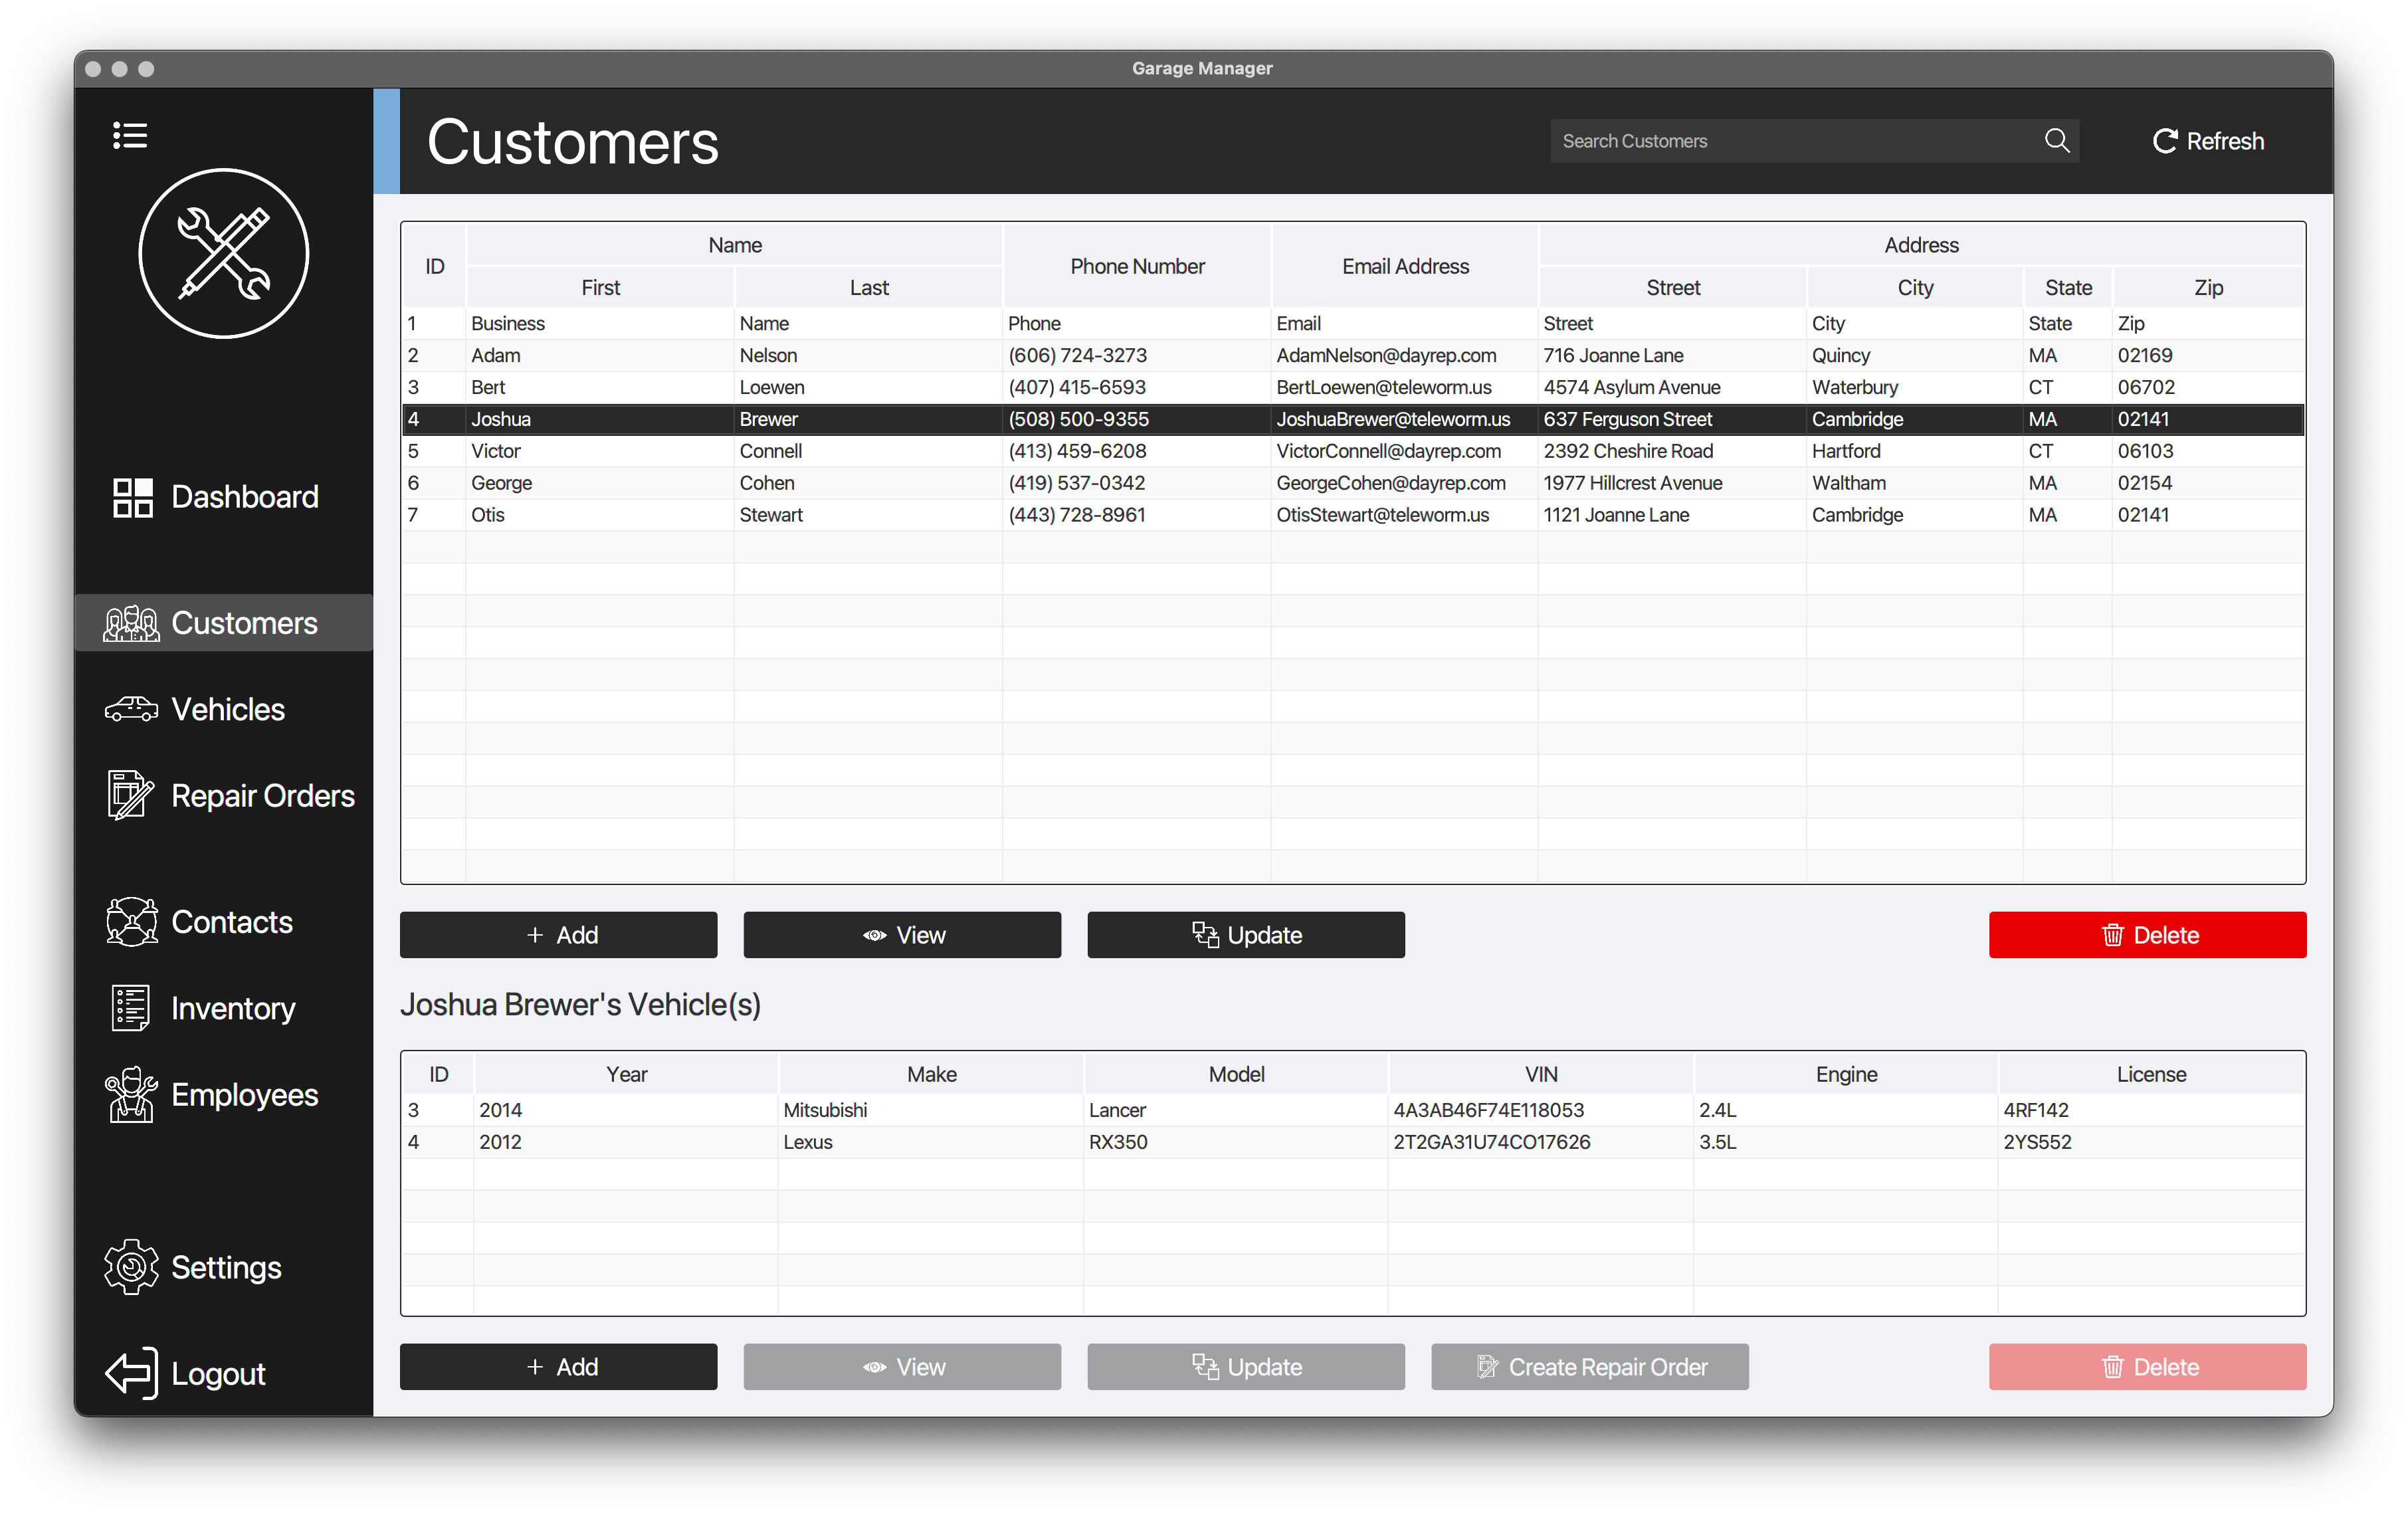Click the Vehicles car icon
The image size is (2408, 1515).
click(x=131, y=709)
